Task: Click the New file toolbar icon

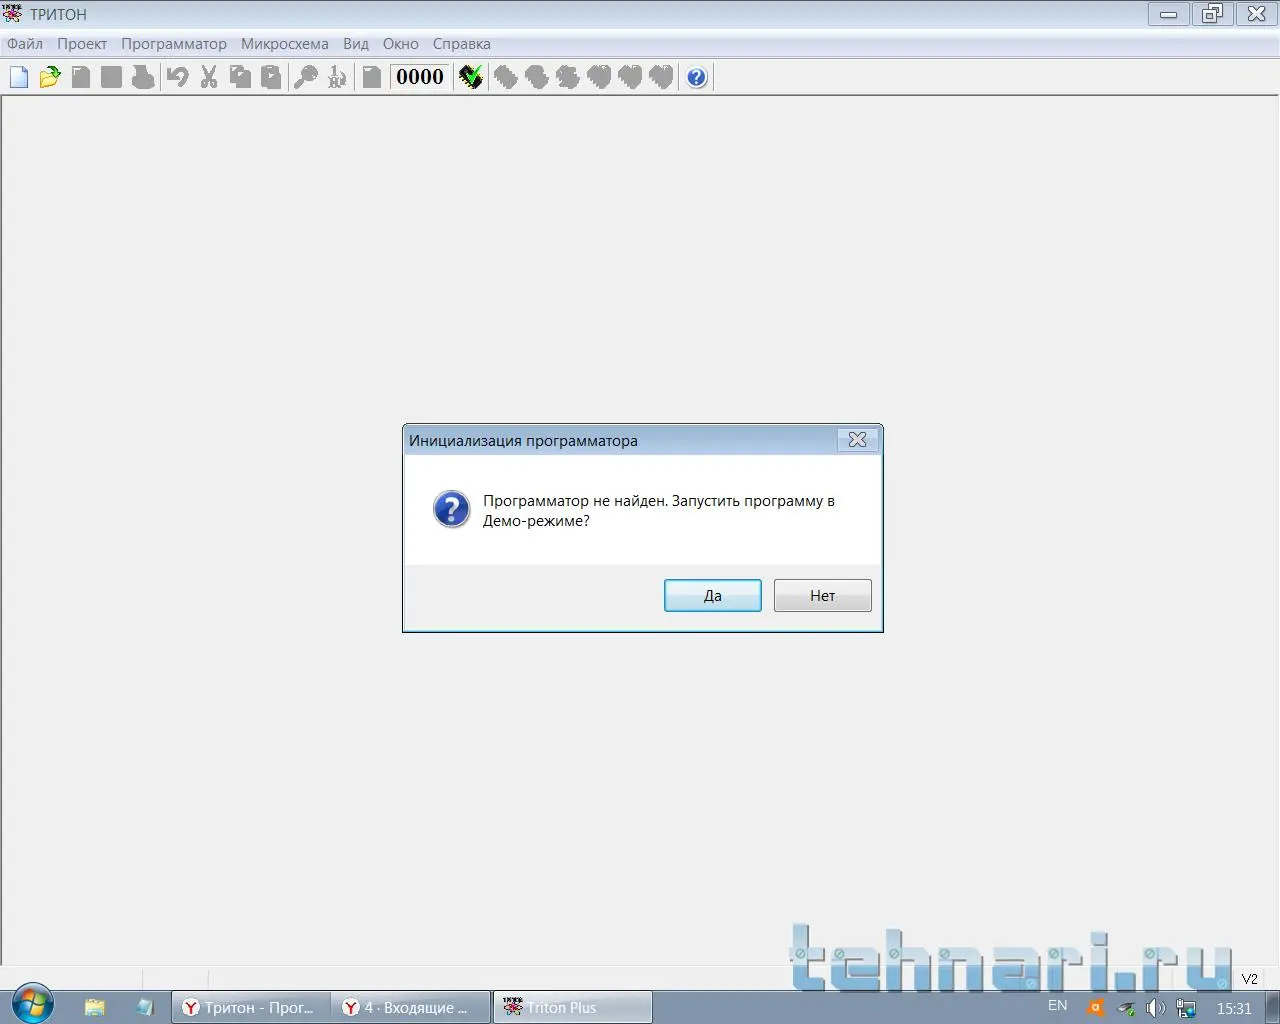Action: (19, 77)
